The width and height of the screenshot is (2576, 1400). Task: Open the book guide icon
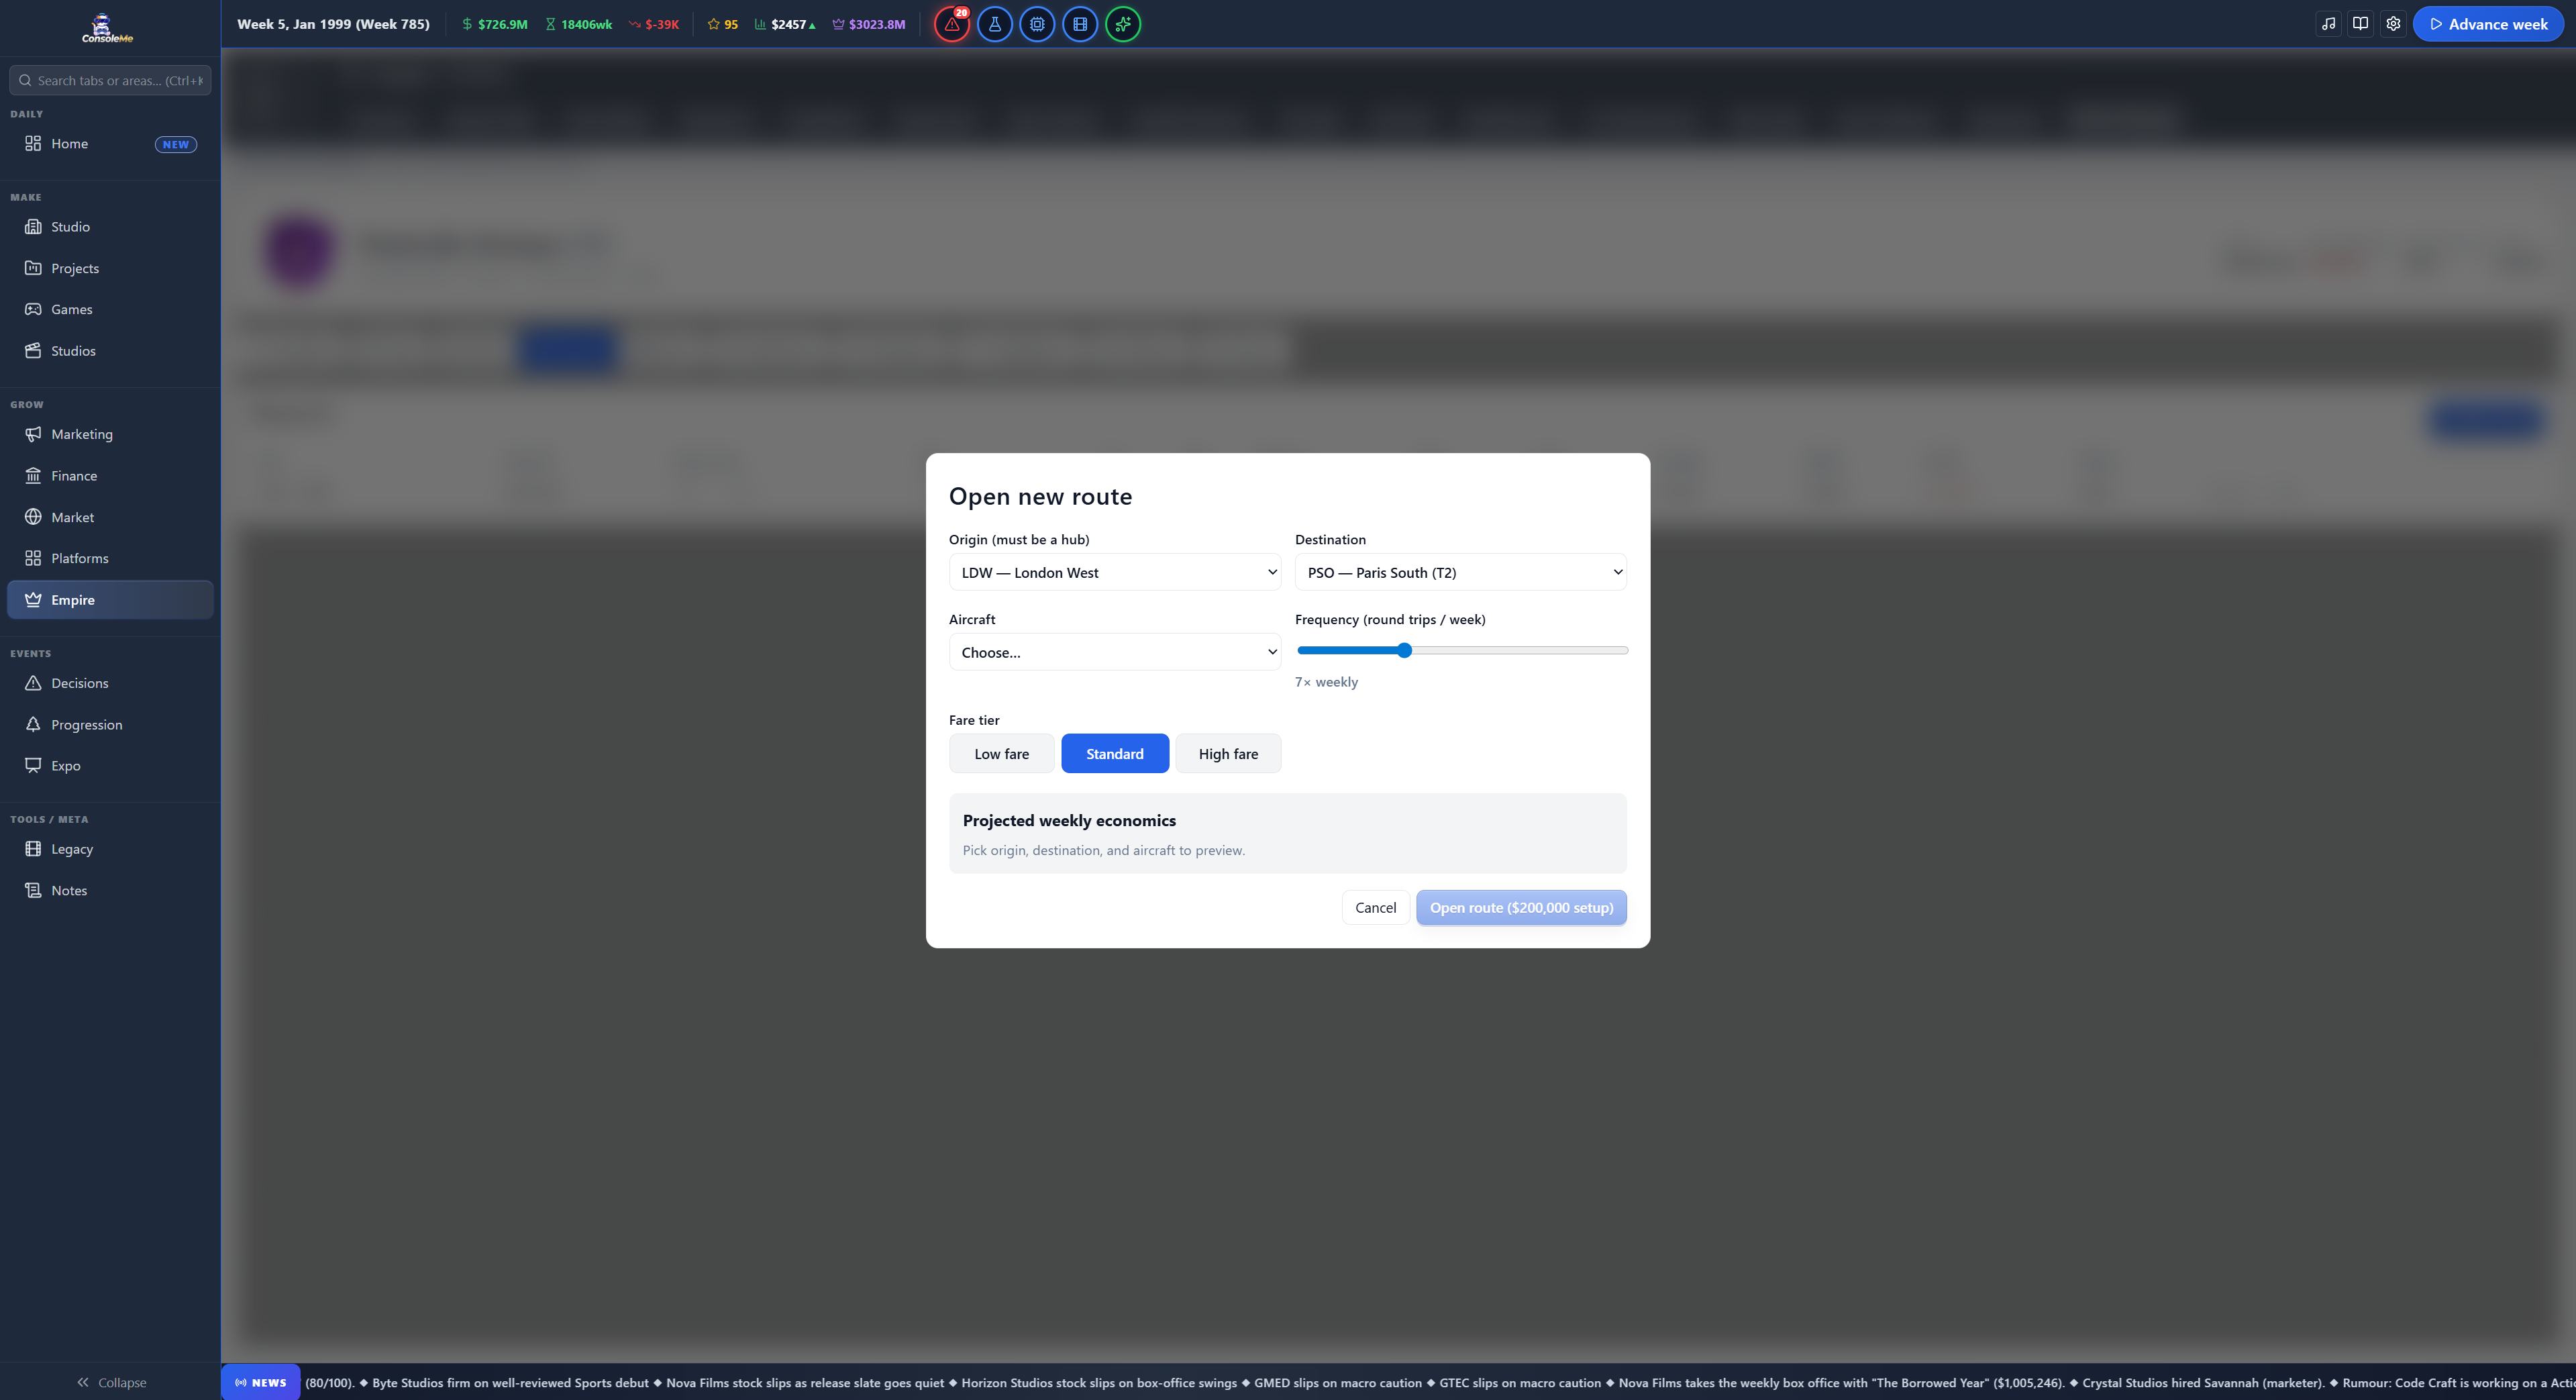tap(2361, 24)
